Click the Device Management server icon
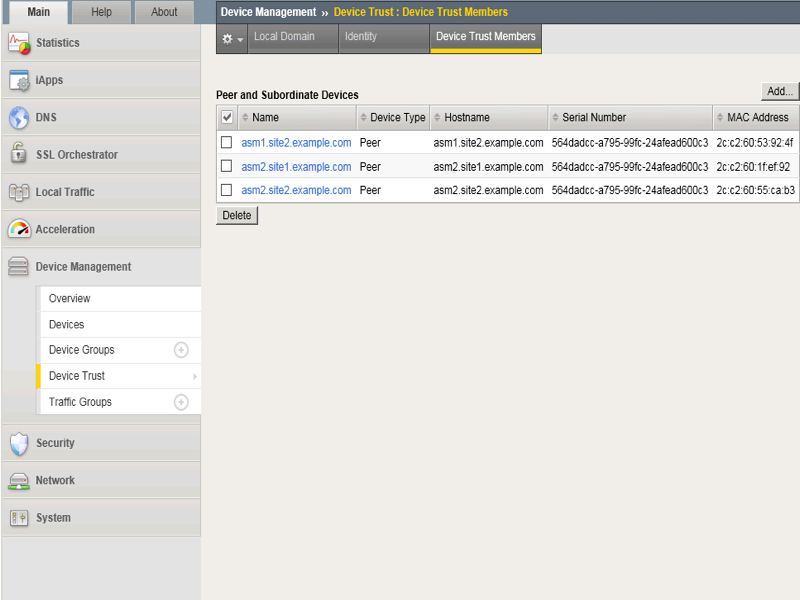The width and height of the screenshot is (800, 600). 18,266
